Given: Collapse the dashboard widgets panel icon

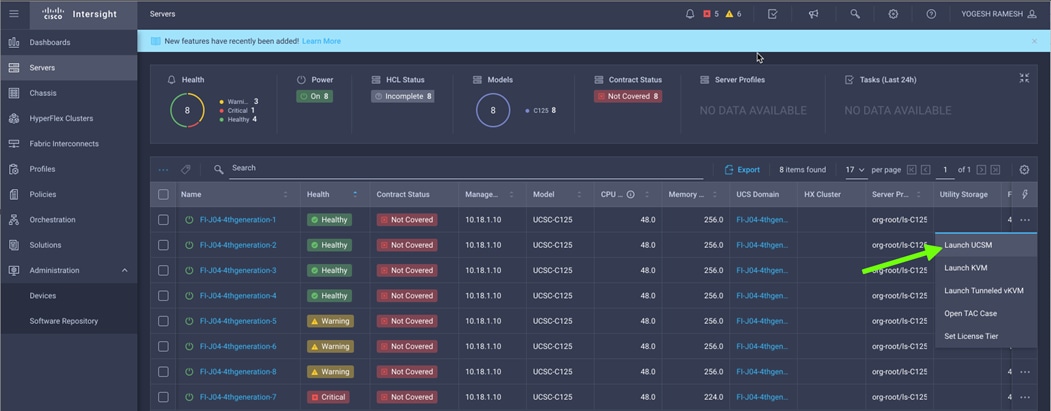Looking at the screenshot, I should click(1024, 78).
